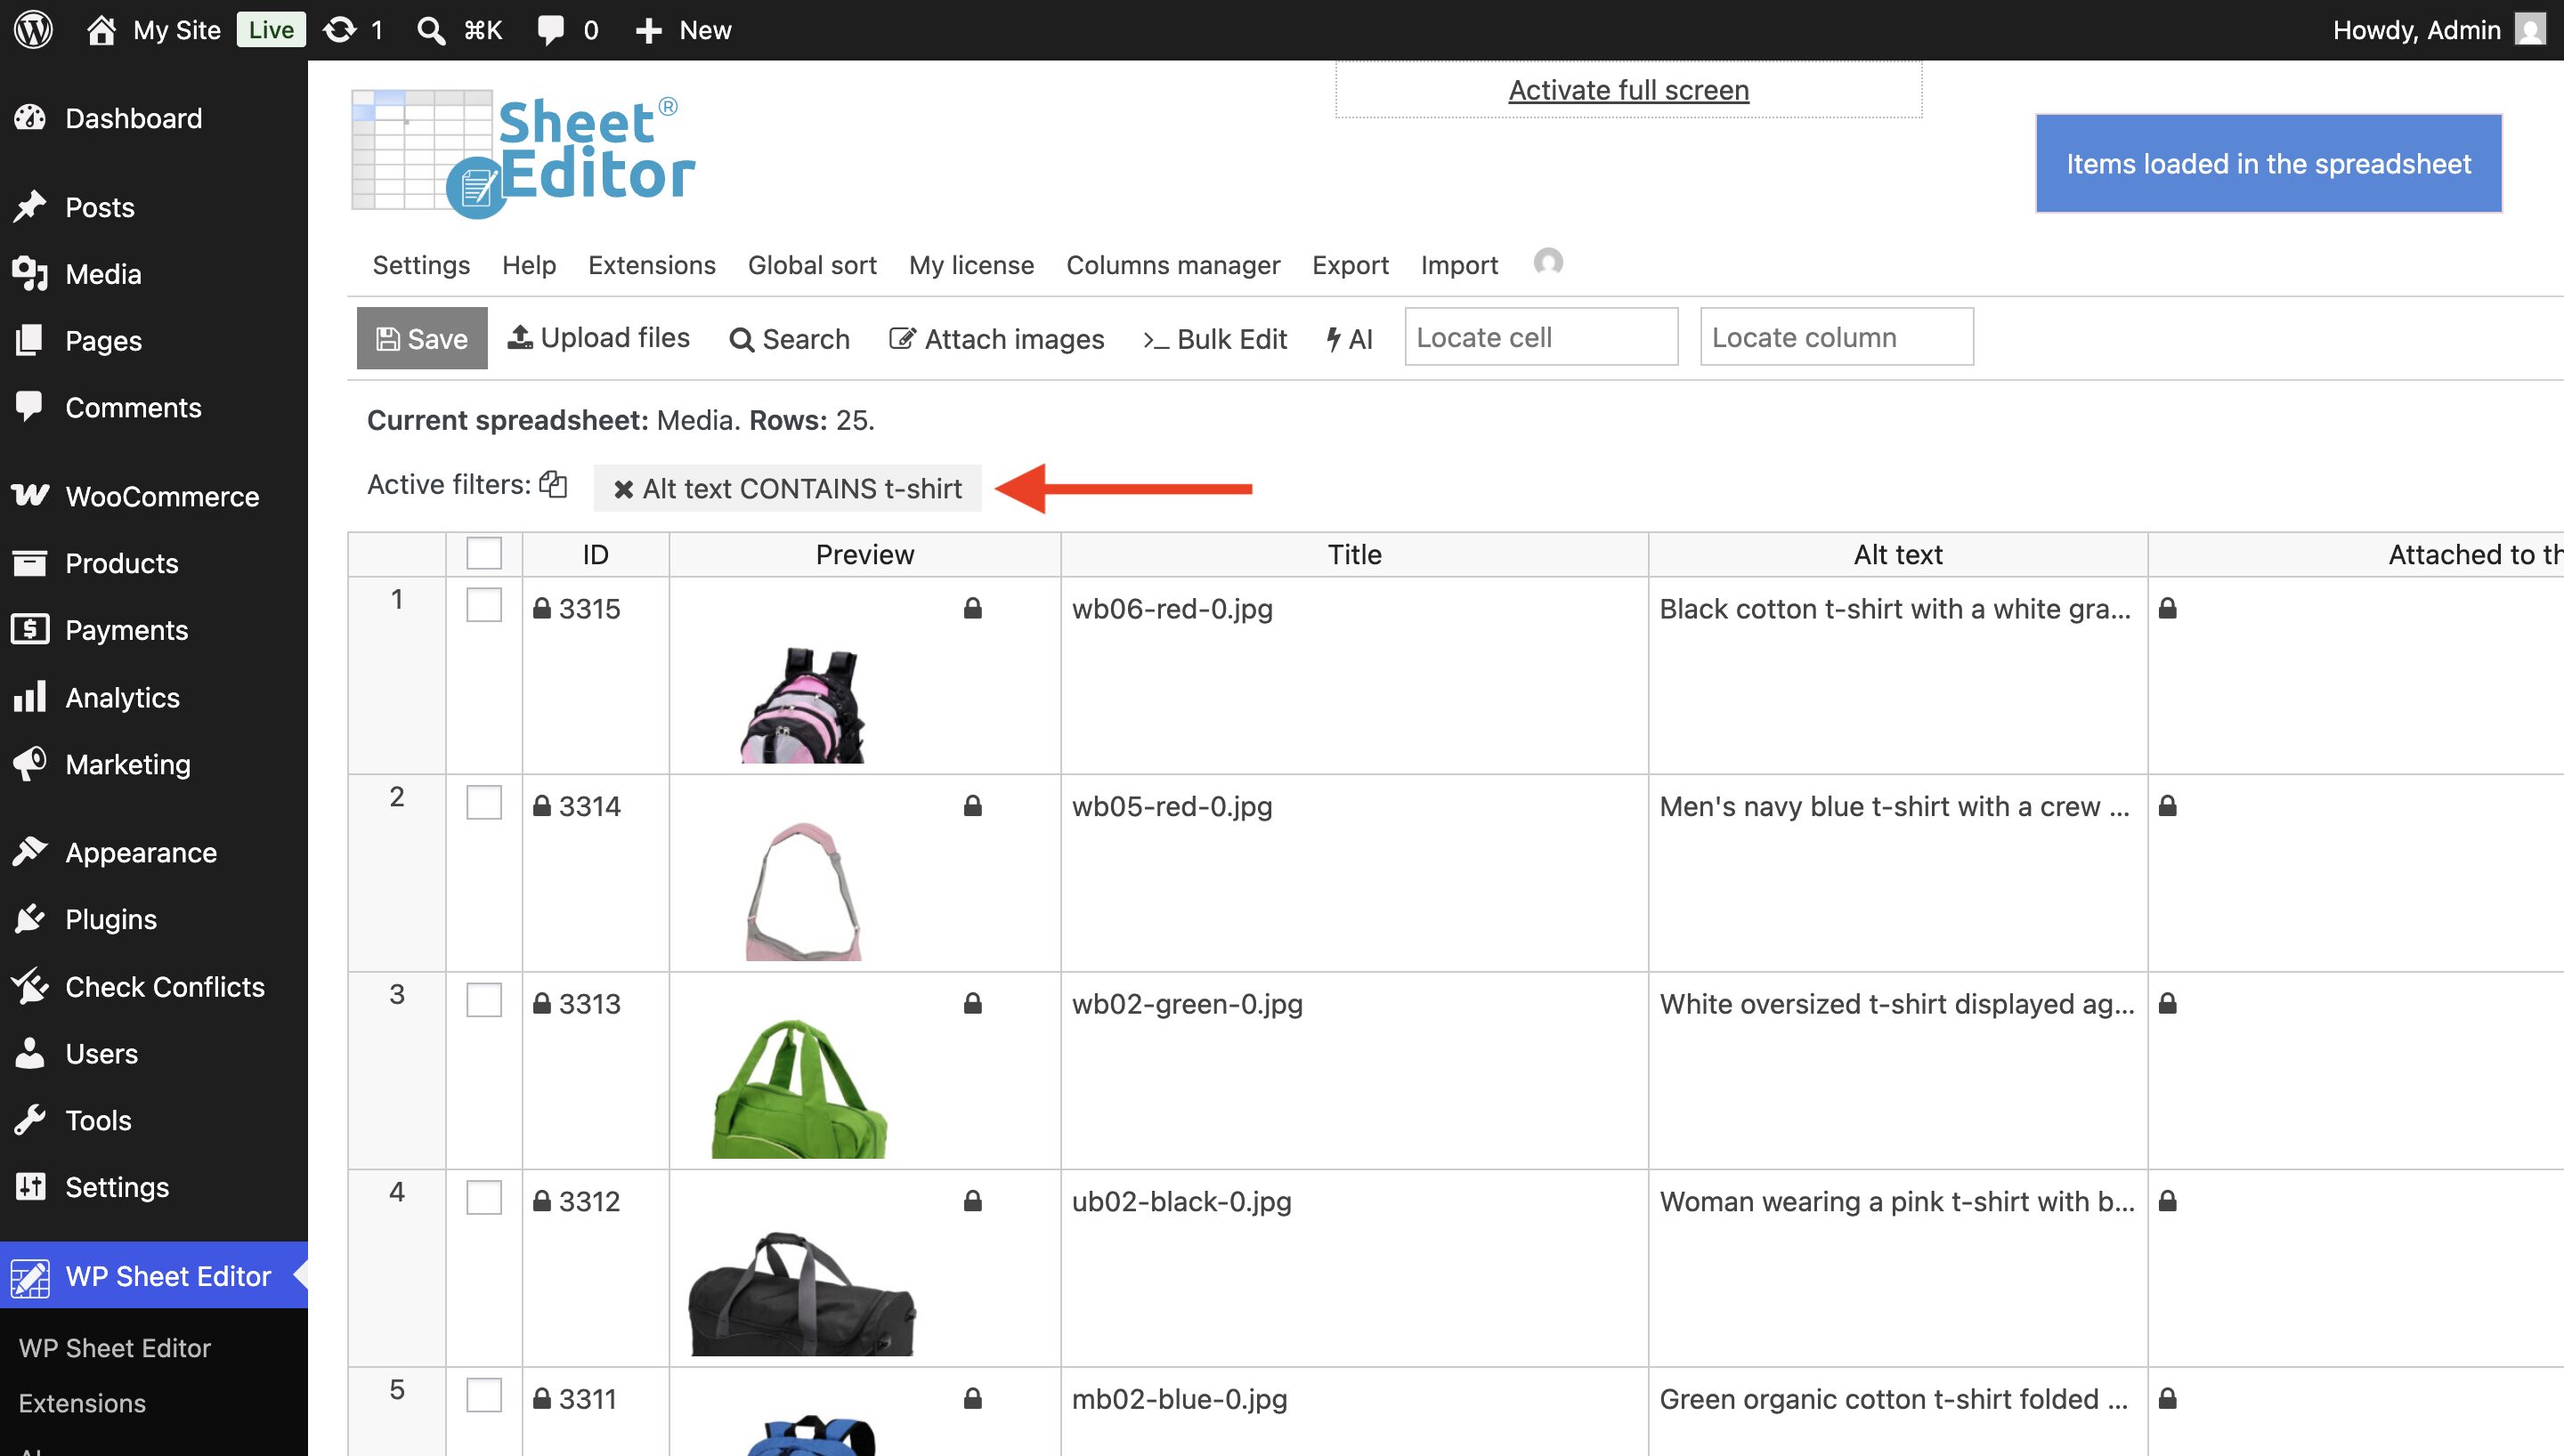Open My license
This screenshot has height=1456, width=2564.
(971, 265)
